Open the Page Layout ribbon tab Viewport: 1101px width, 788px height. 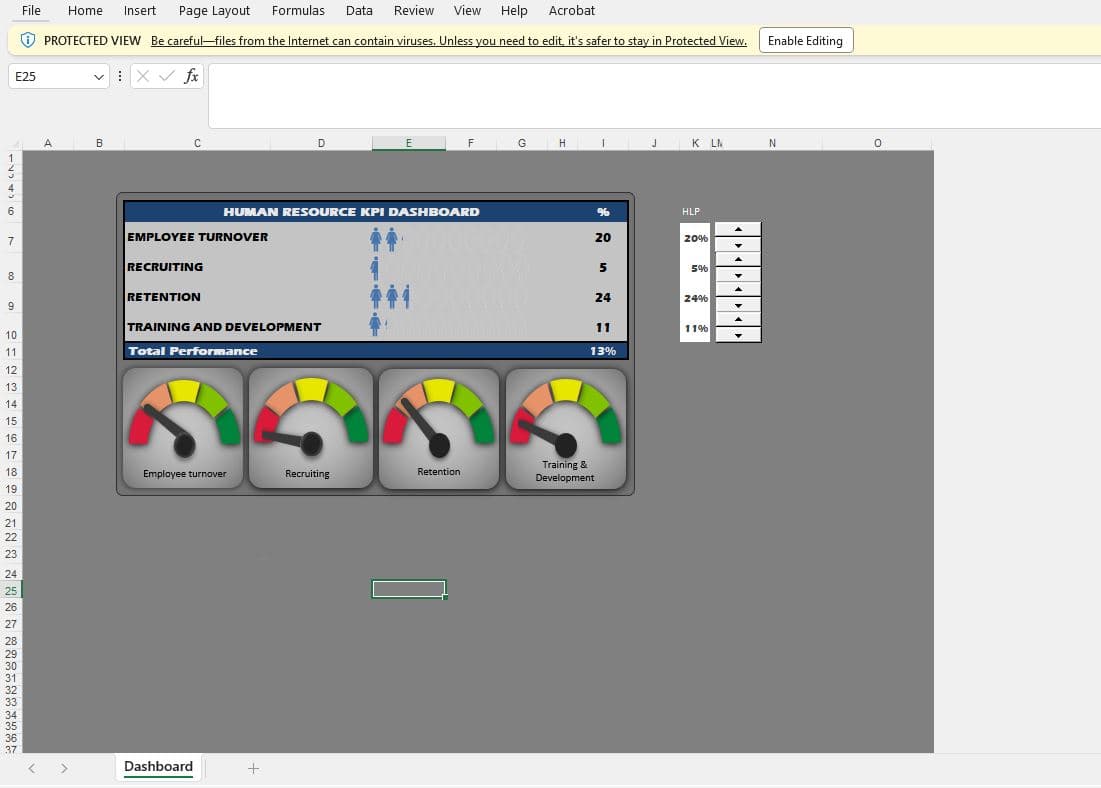[214, 11]
